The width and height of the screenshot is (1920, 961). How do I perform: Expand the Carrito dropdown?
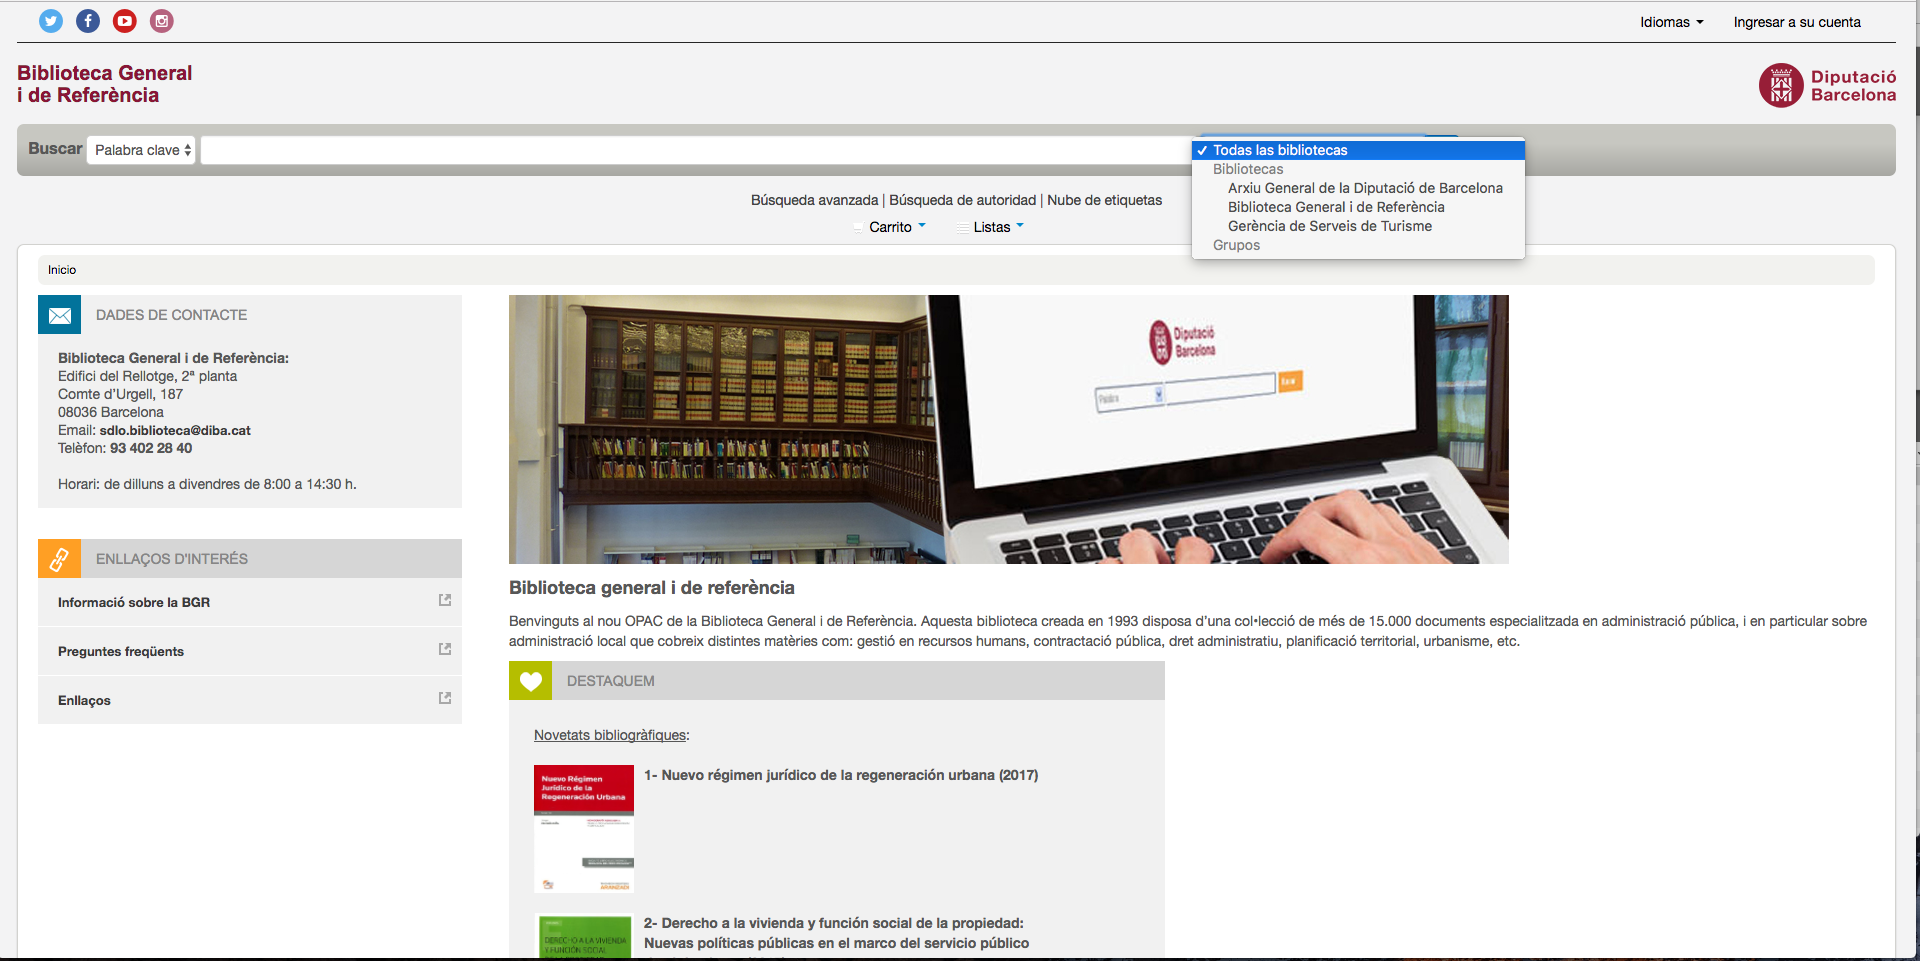point(896,227)
